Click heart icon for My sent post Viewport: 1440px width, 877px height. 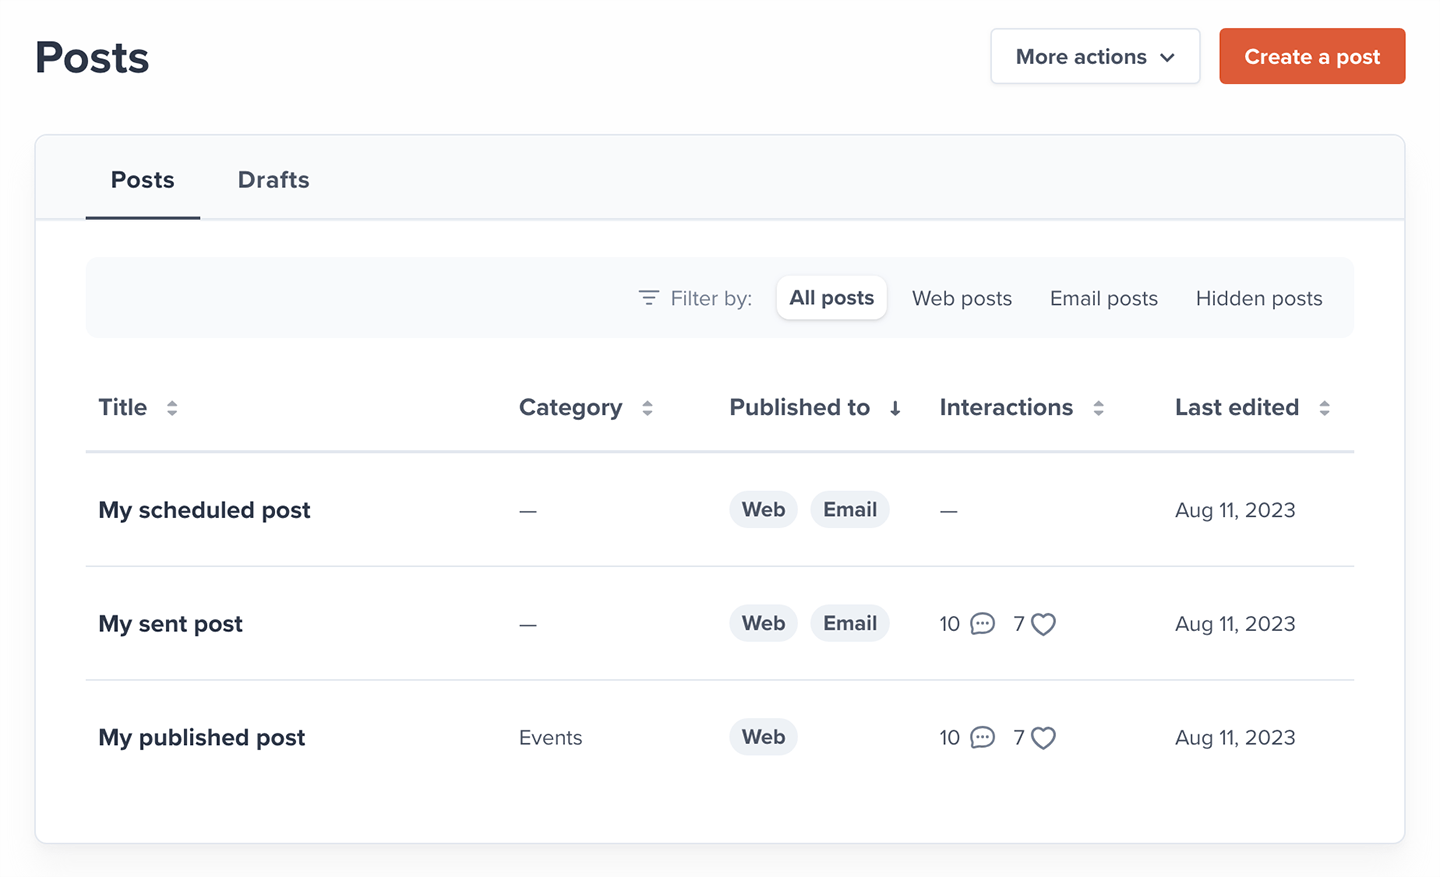(1043, 624)
